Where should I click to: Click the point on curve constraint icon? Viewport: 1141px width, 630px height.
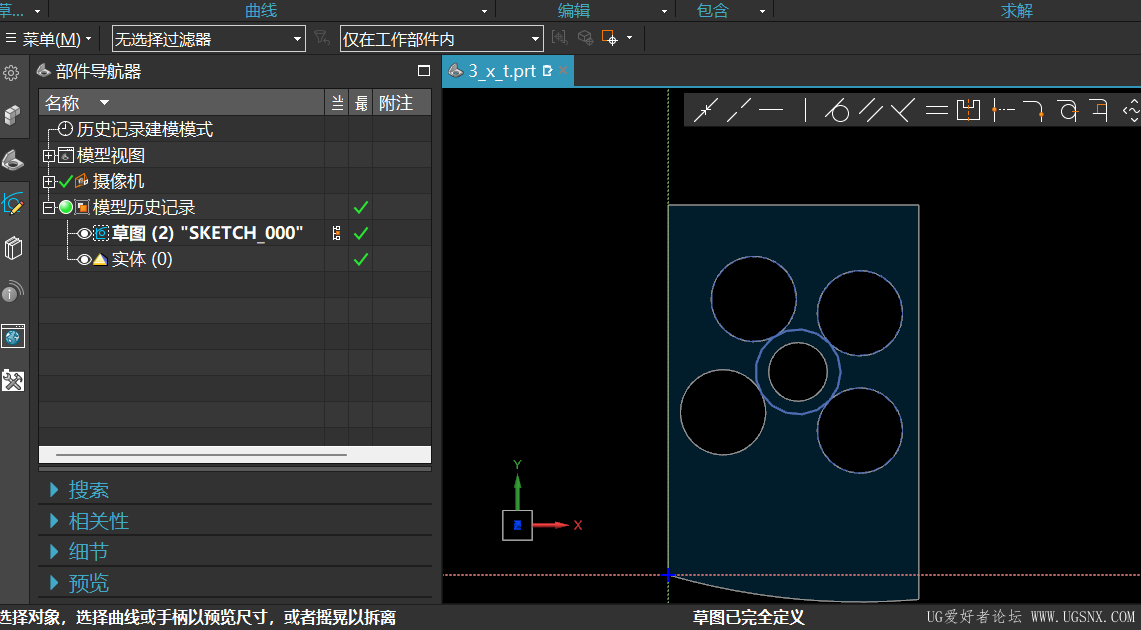coord(1003,111)
